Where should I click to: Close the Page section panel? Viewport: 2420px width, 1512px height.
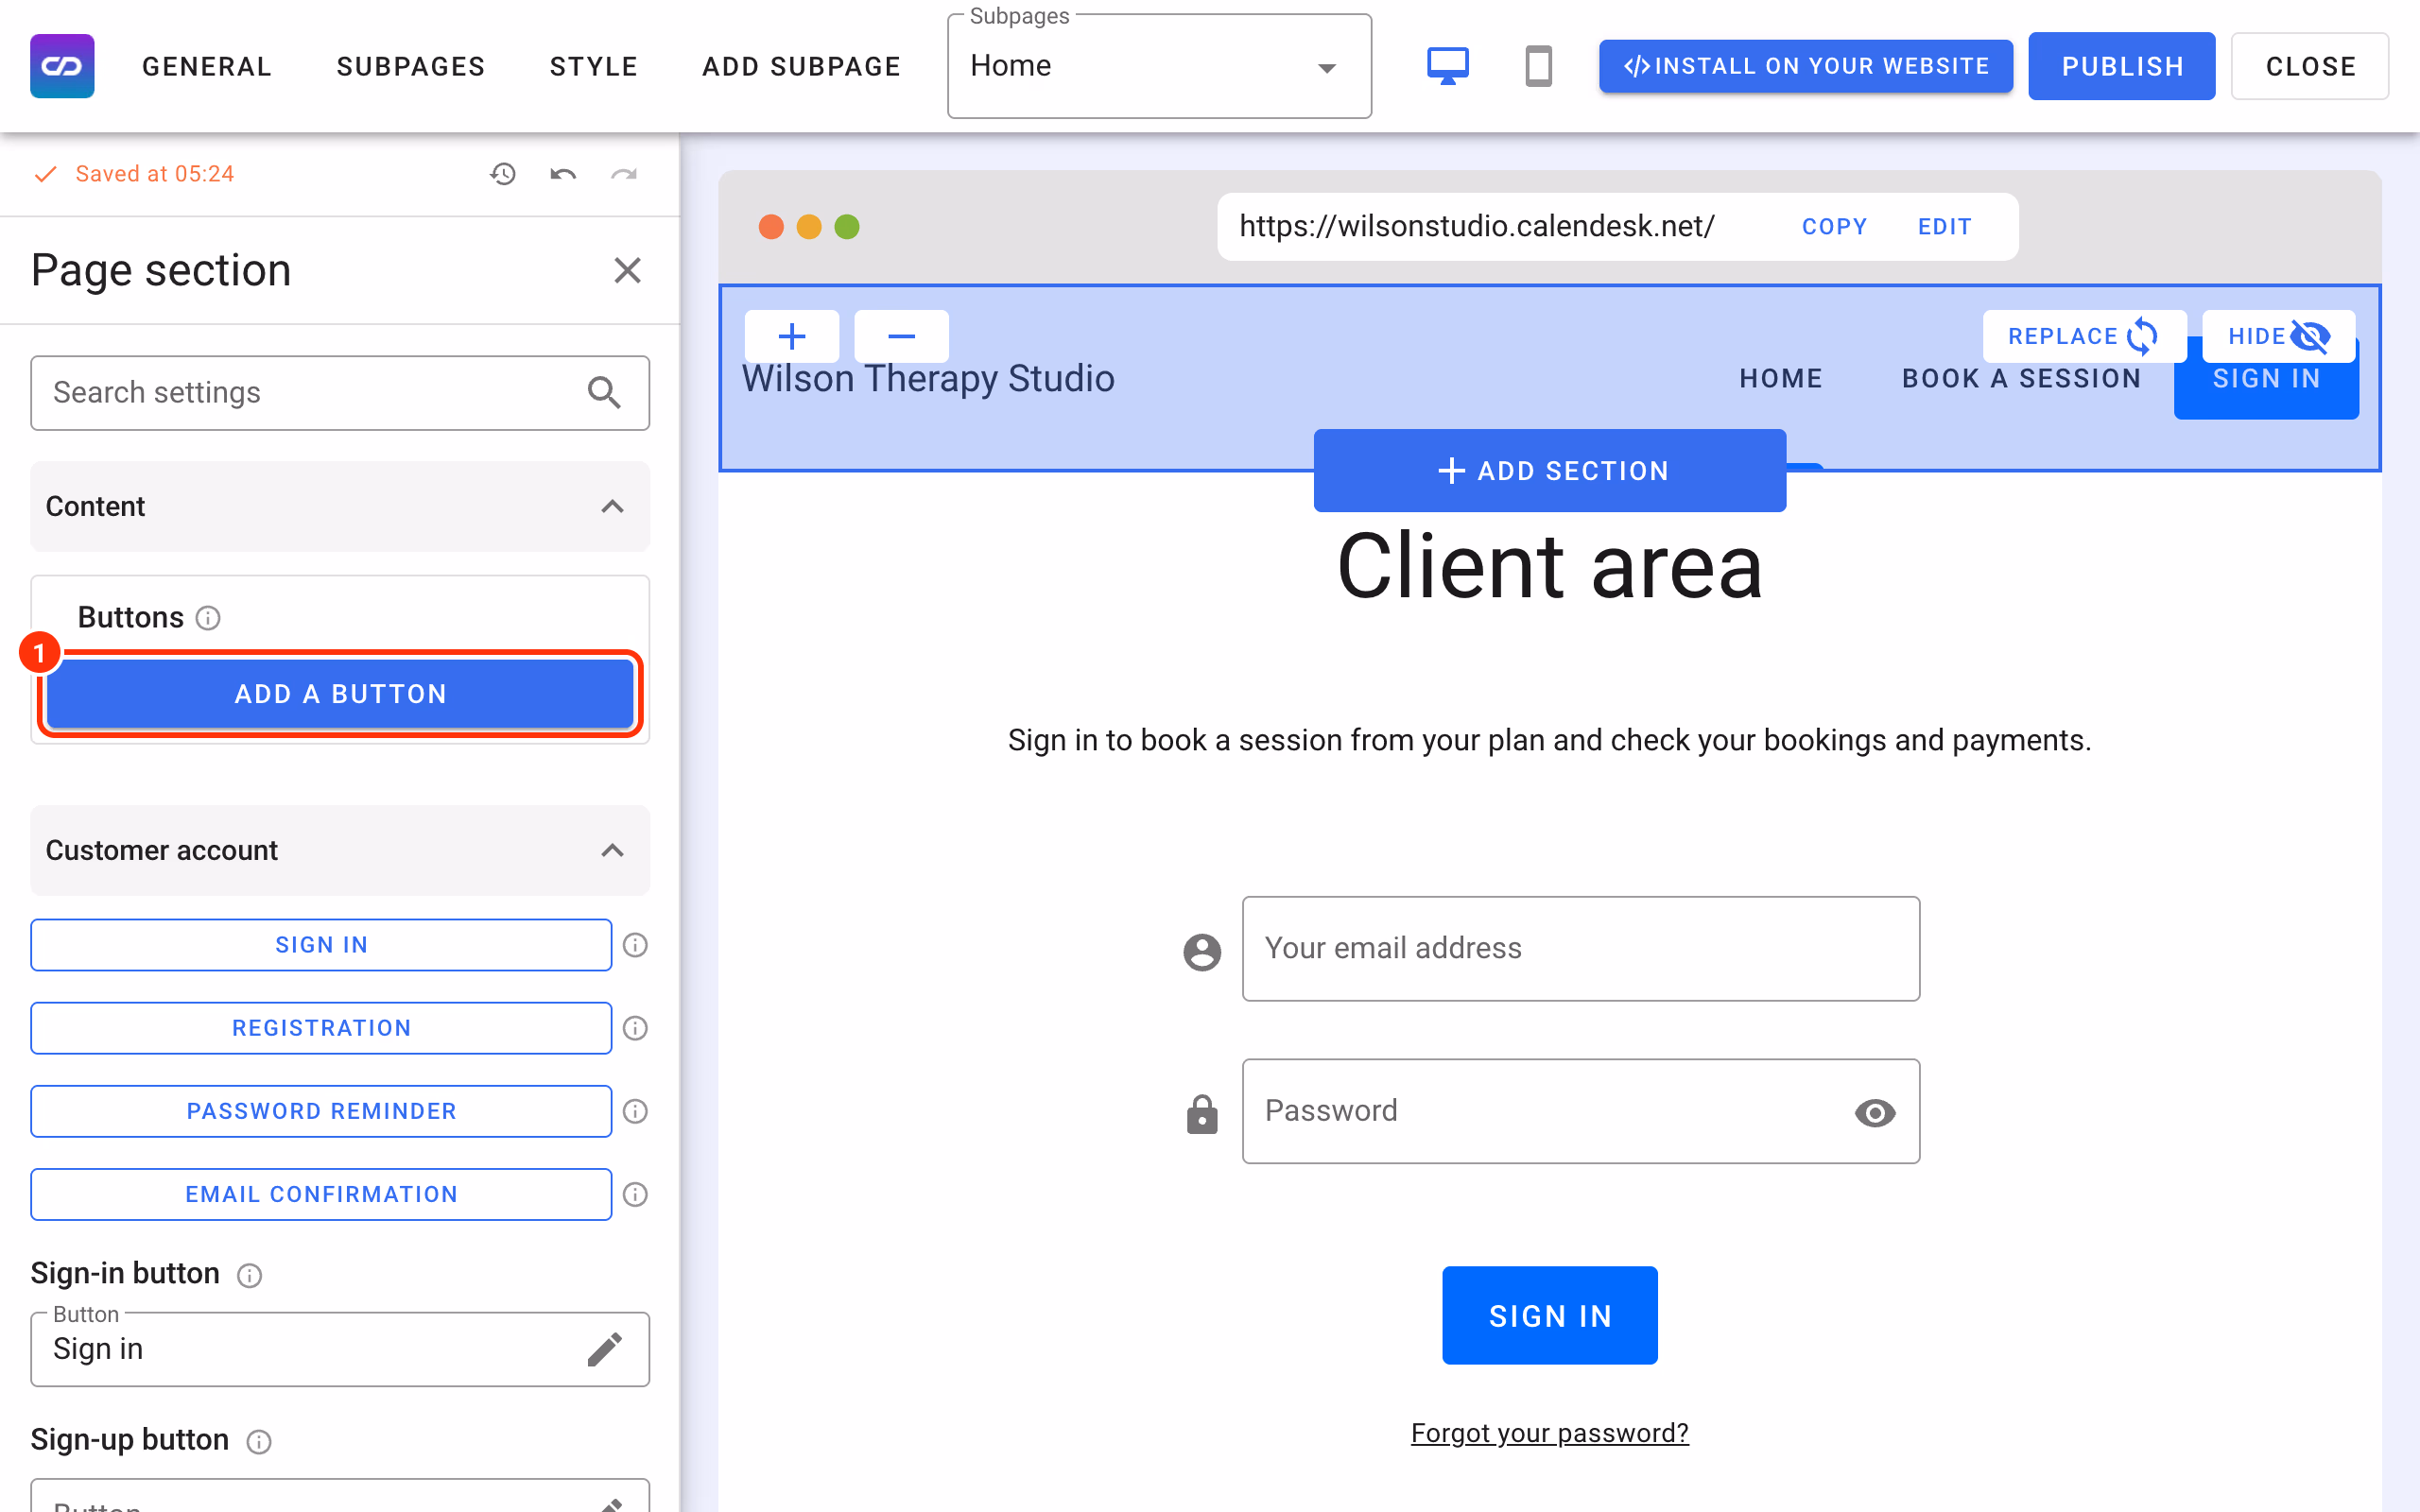pyautogui.click(x=627, y=270)
